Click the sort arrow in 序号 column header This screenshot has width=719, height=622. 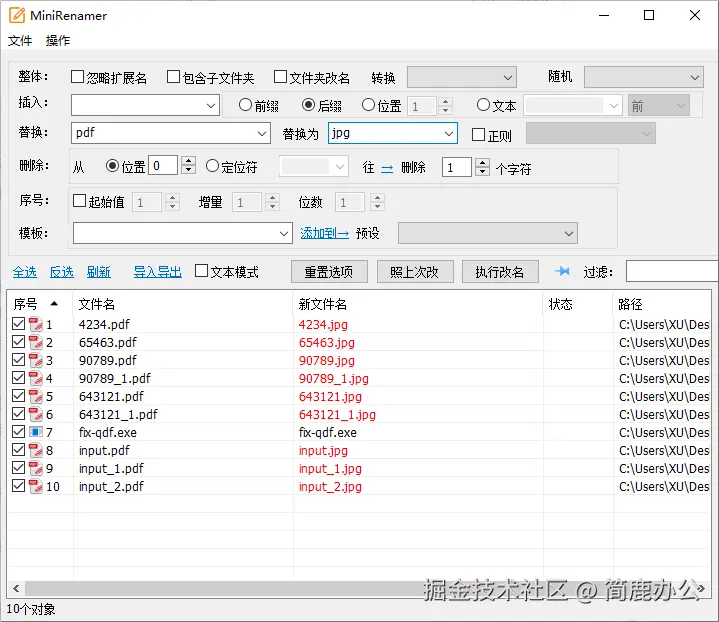54,303
